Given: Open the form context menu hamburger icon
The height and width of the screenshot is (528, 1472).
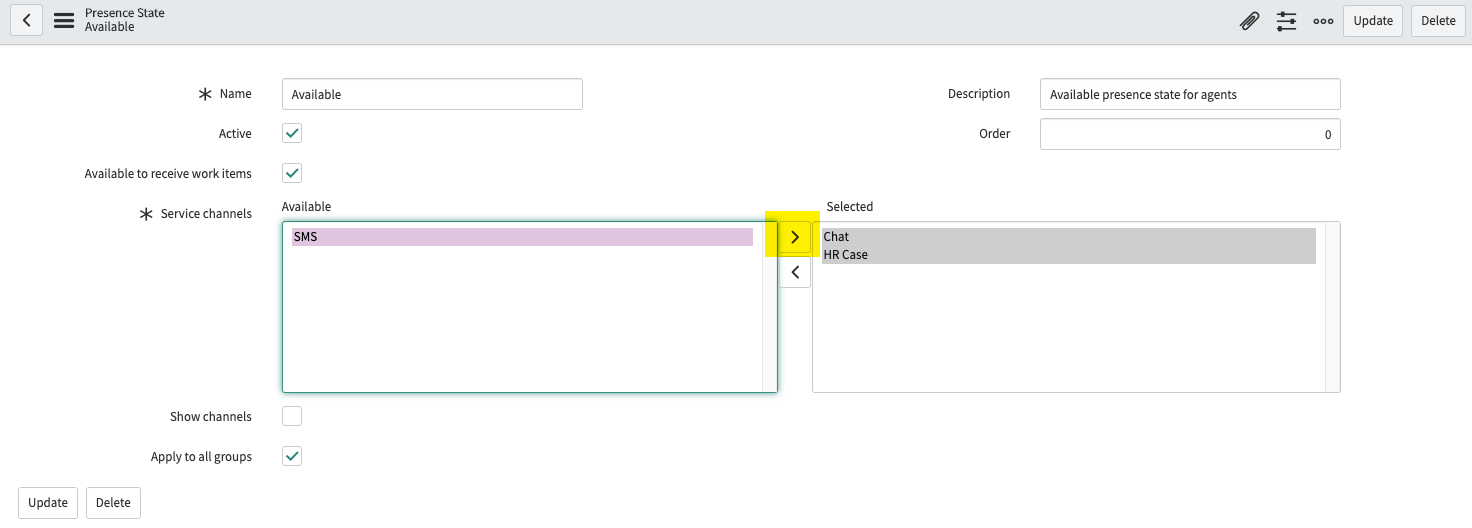Looking at the screenshot, I should point(64,20).
